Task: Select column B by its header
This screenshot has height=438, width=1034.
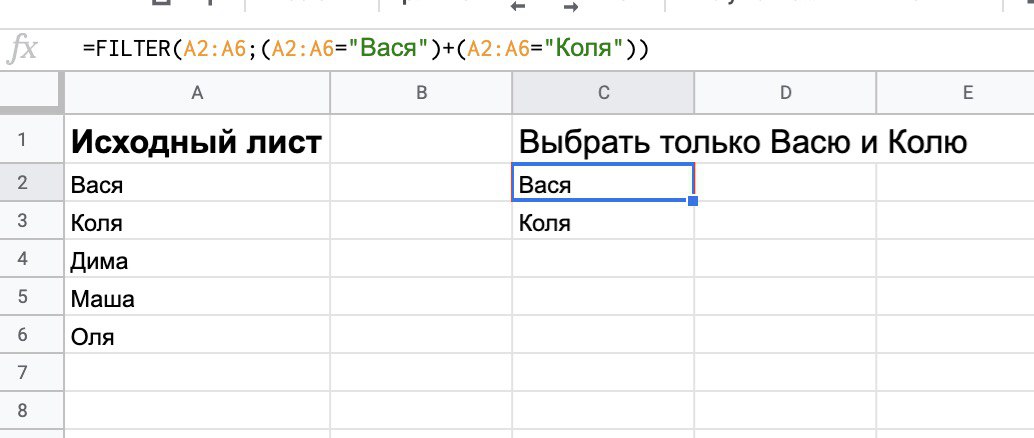Action: click(421, 93)
